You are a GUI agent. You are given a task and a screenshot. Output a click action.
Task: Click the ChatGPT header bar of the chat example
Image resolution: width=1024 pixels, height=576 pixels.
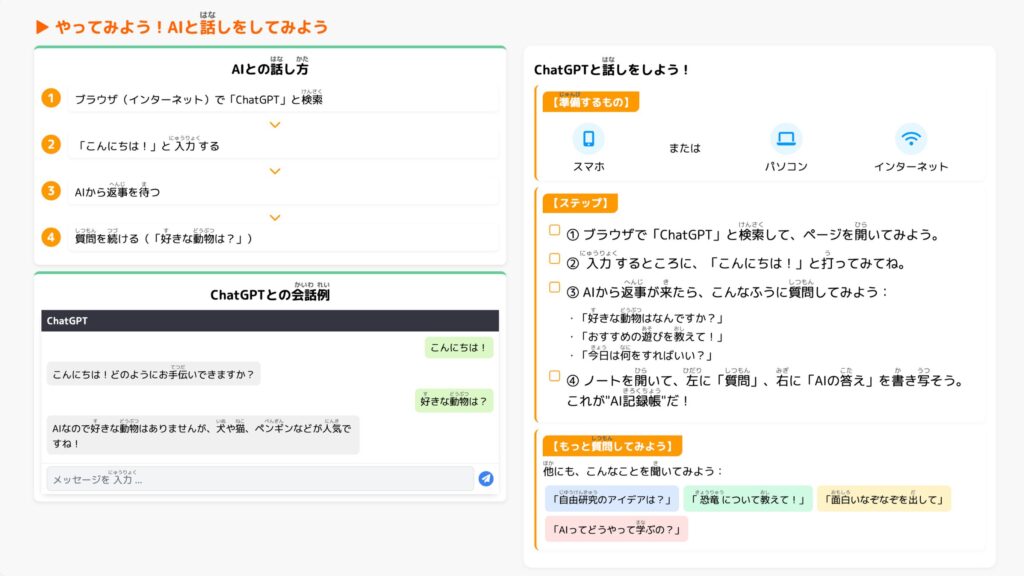[x=270, y=321]
